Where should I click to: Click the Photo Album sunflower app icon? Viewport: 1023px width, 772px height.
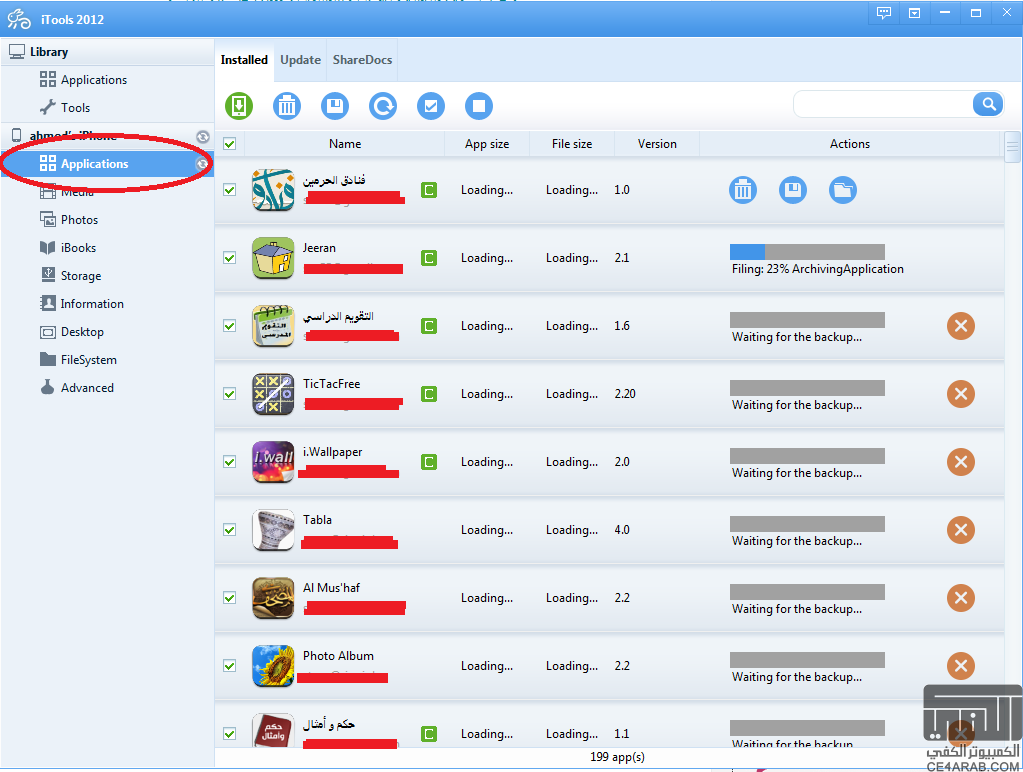tap(273, 666)
